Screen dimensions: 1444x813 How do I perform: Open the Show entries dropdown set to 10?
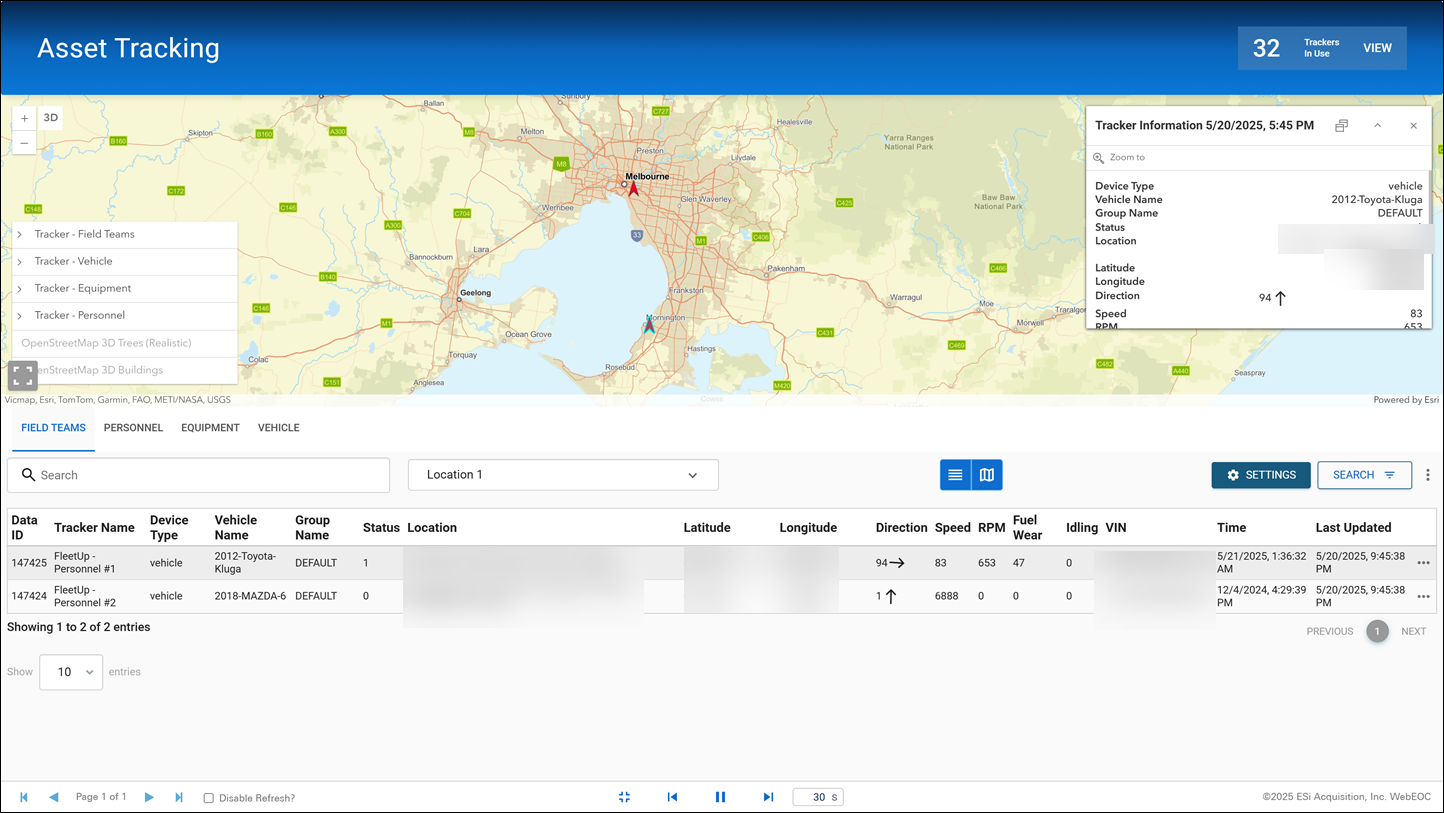tap(70, 671)
